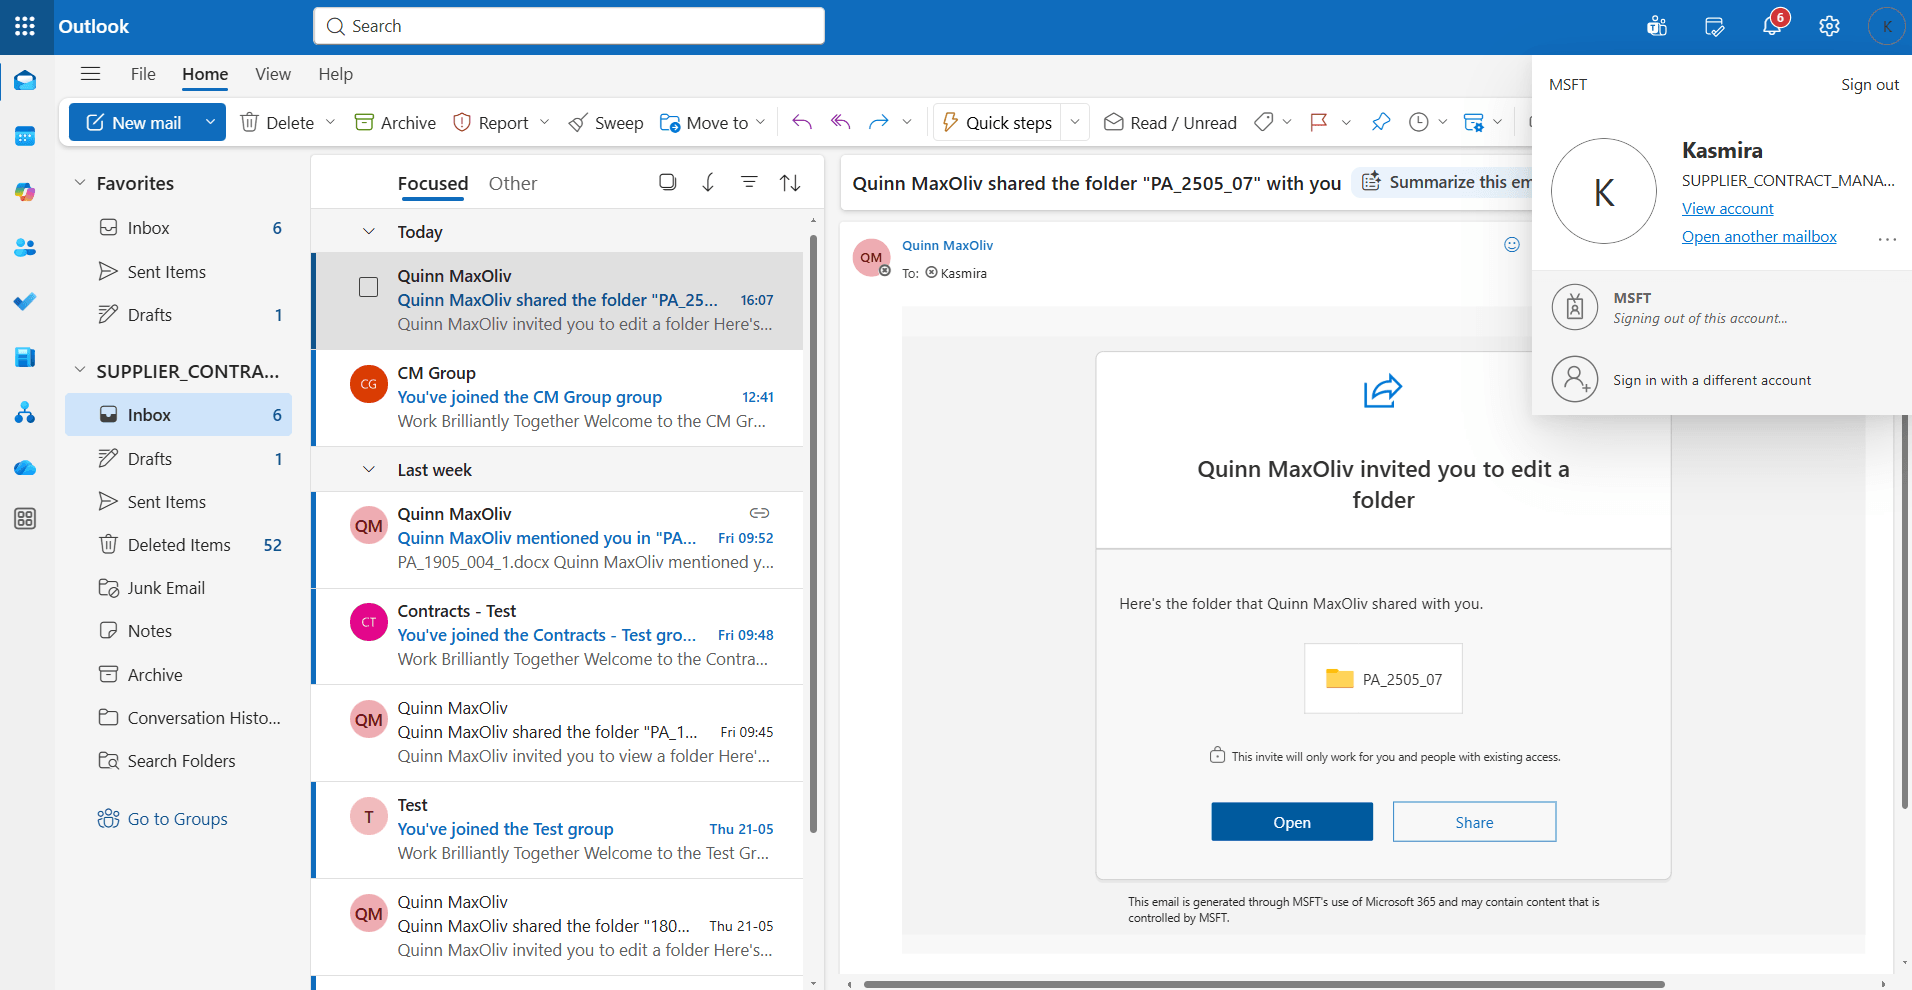Click the emoji reaction smiley icon

pyautogui.click(x=1512, y=245)
